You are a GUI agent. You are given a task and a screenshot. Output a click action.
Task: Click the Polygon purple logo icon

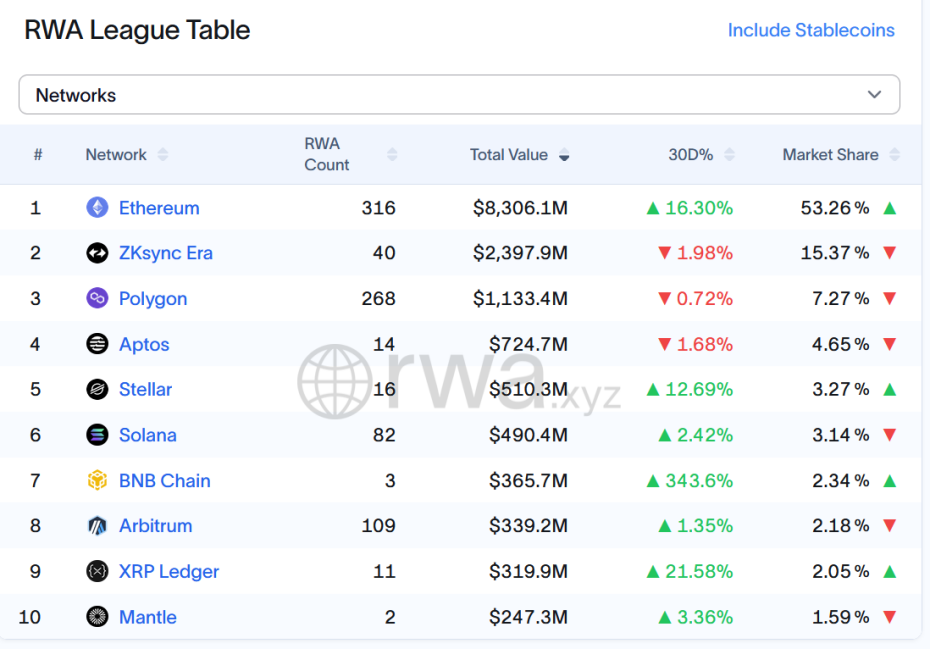[x=97, y=299]
